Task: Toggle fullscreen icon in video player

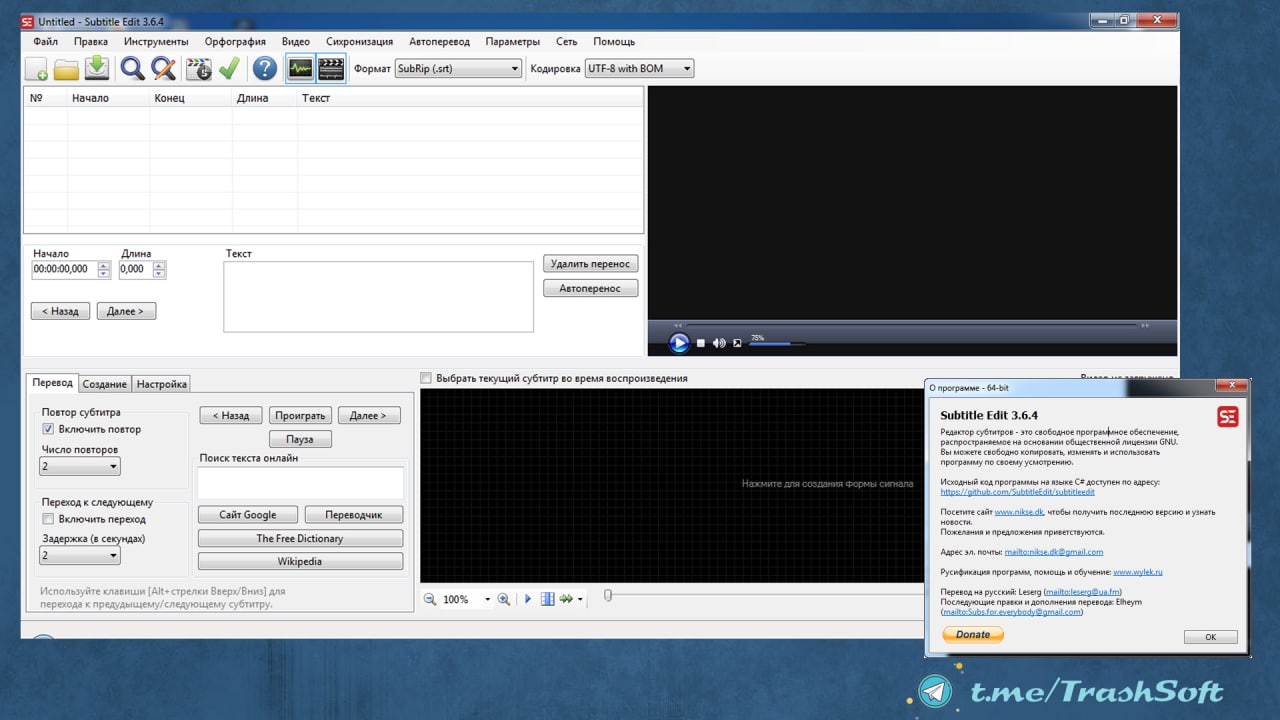Action: pyautogui.click(x=737, y=343)
